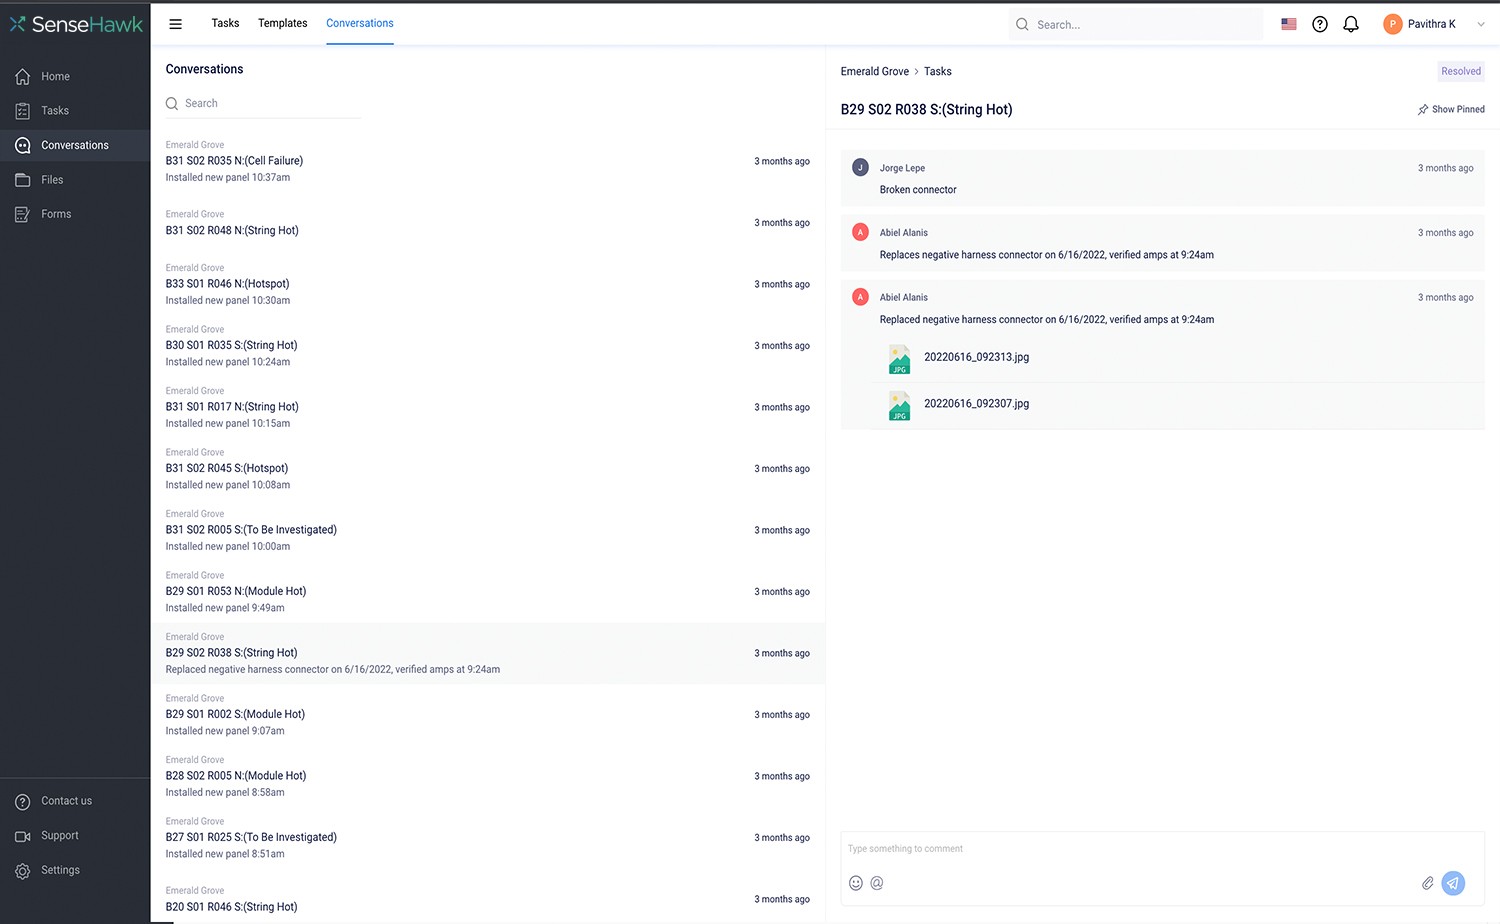The width and height of the screenshot is (1500, 924).
Task: Click the Pavithra K avatar
Action: tap(1392, 24)
